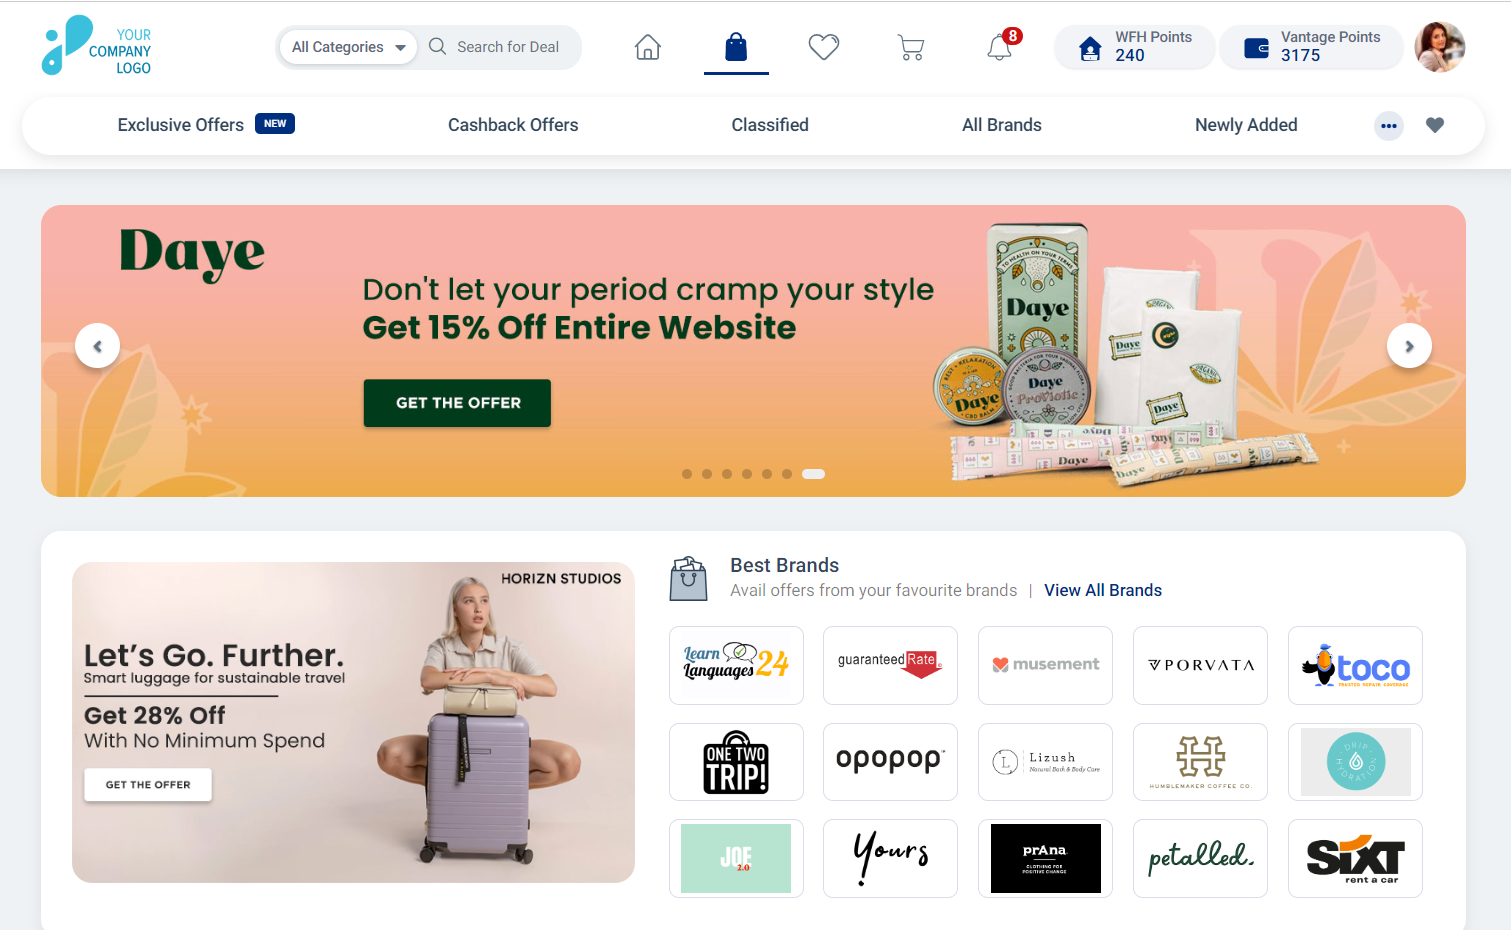Screen dimensions: 1511x930
Task: Open the shopping cart icon
Action: pos(911,48)
